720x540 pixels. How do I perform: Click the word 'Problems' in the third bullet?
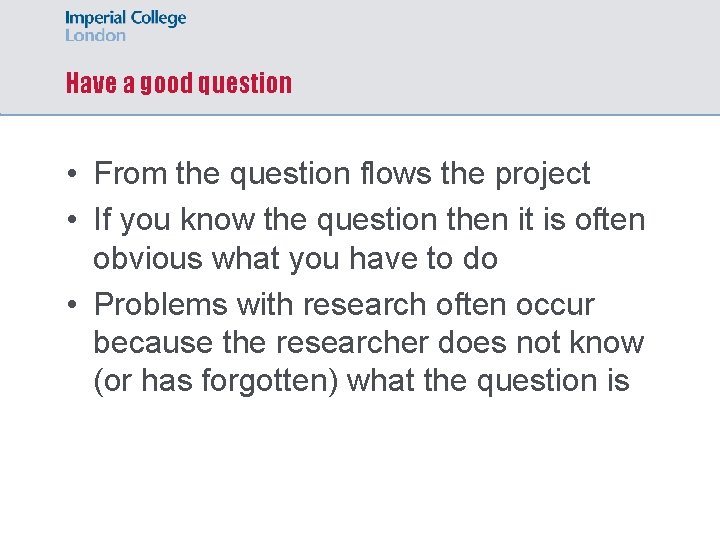point(160,304)
